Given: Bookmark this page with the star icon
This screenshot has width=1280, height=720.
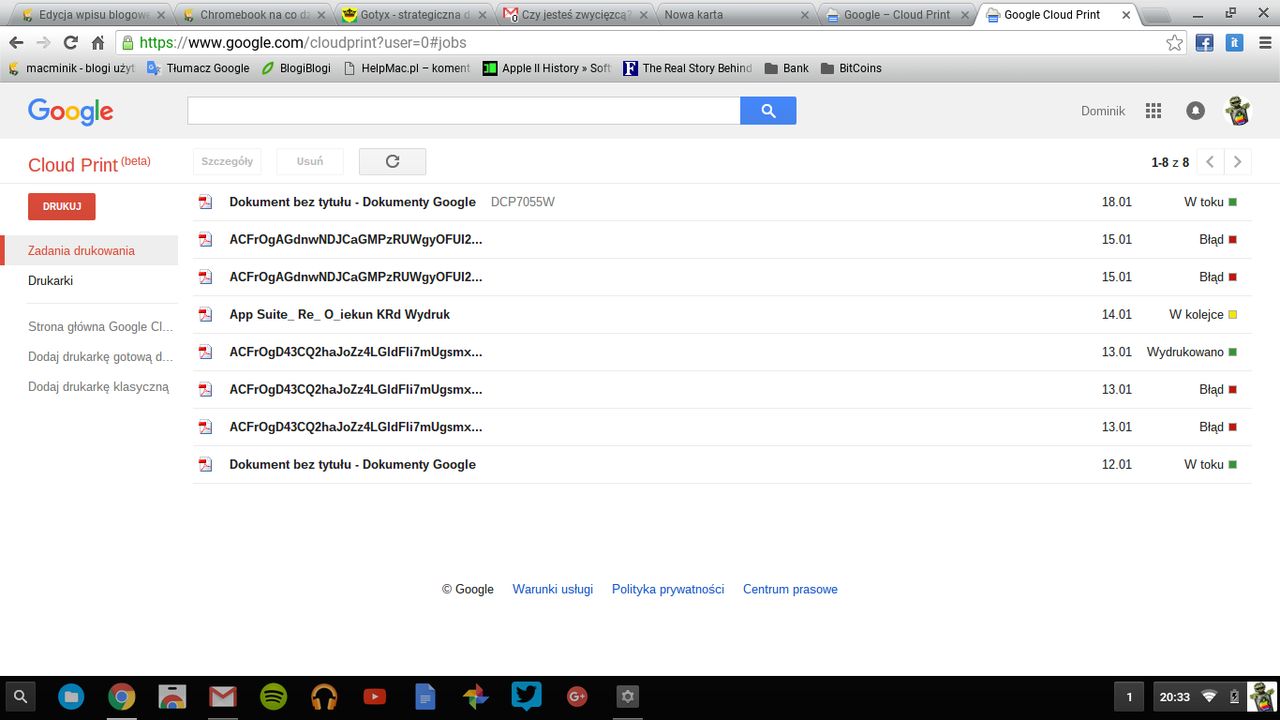Looking at the screenshot, I should point(1175,43).
